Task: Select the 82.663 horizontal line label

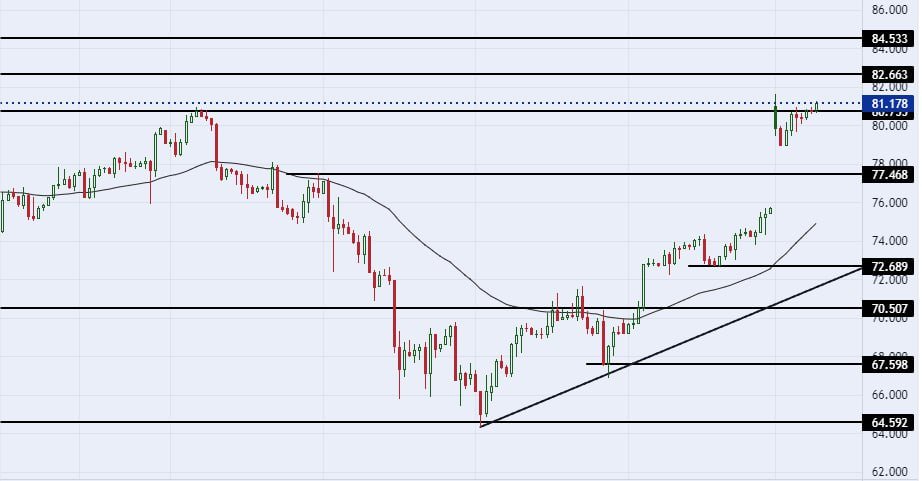Action: click(889, 74)
